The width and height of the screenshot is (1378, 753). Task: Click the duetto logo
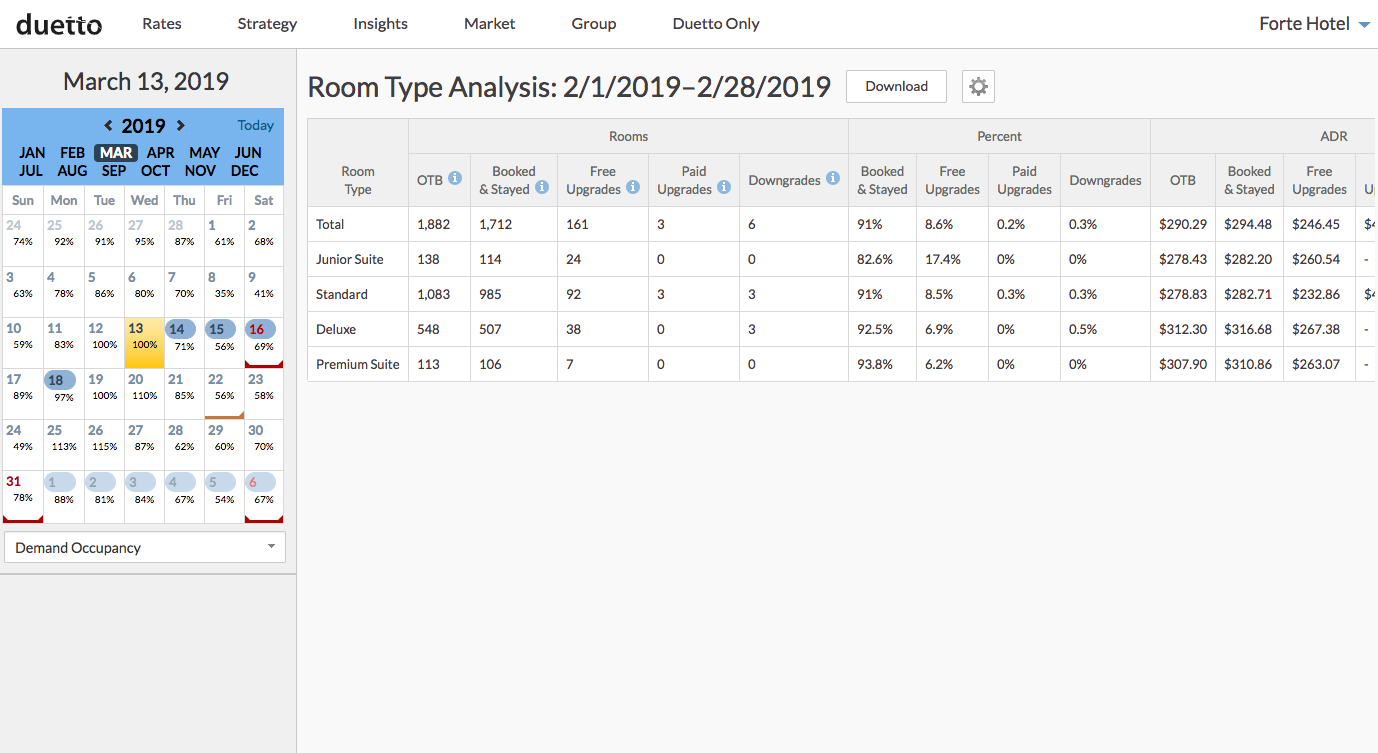point(59,24)
